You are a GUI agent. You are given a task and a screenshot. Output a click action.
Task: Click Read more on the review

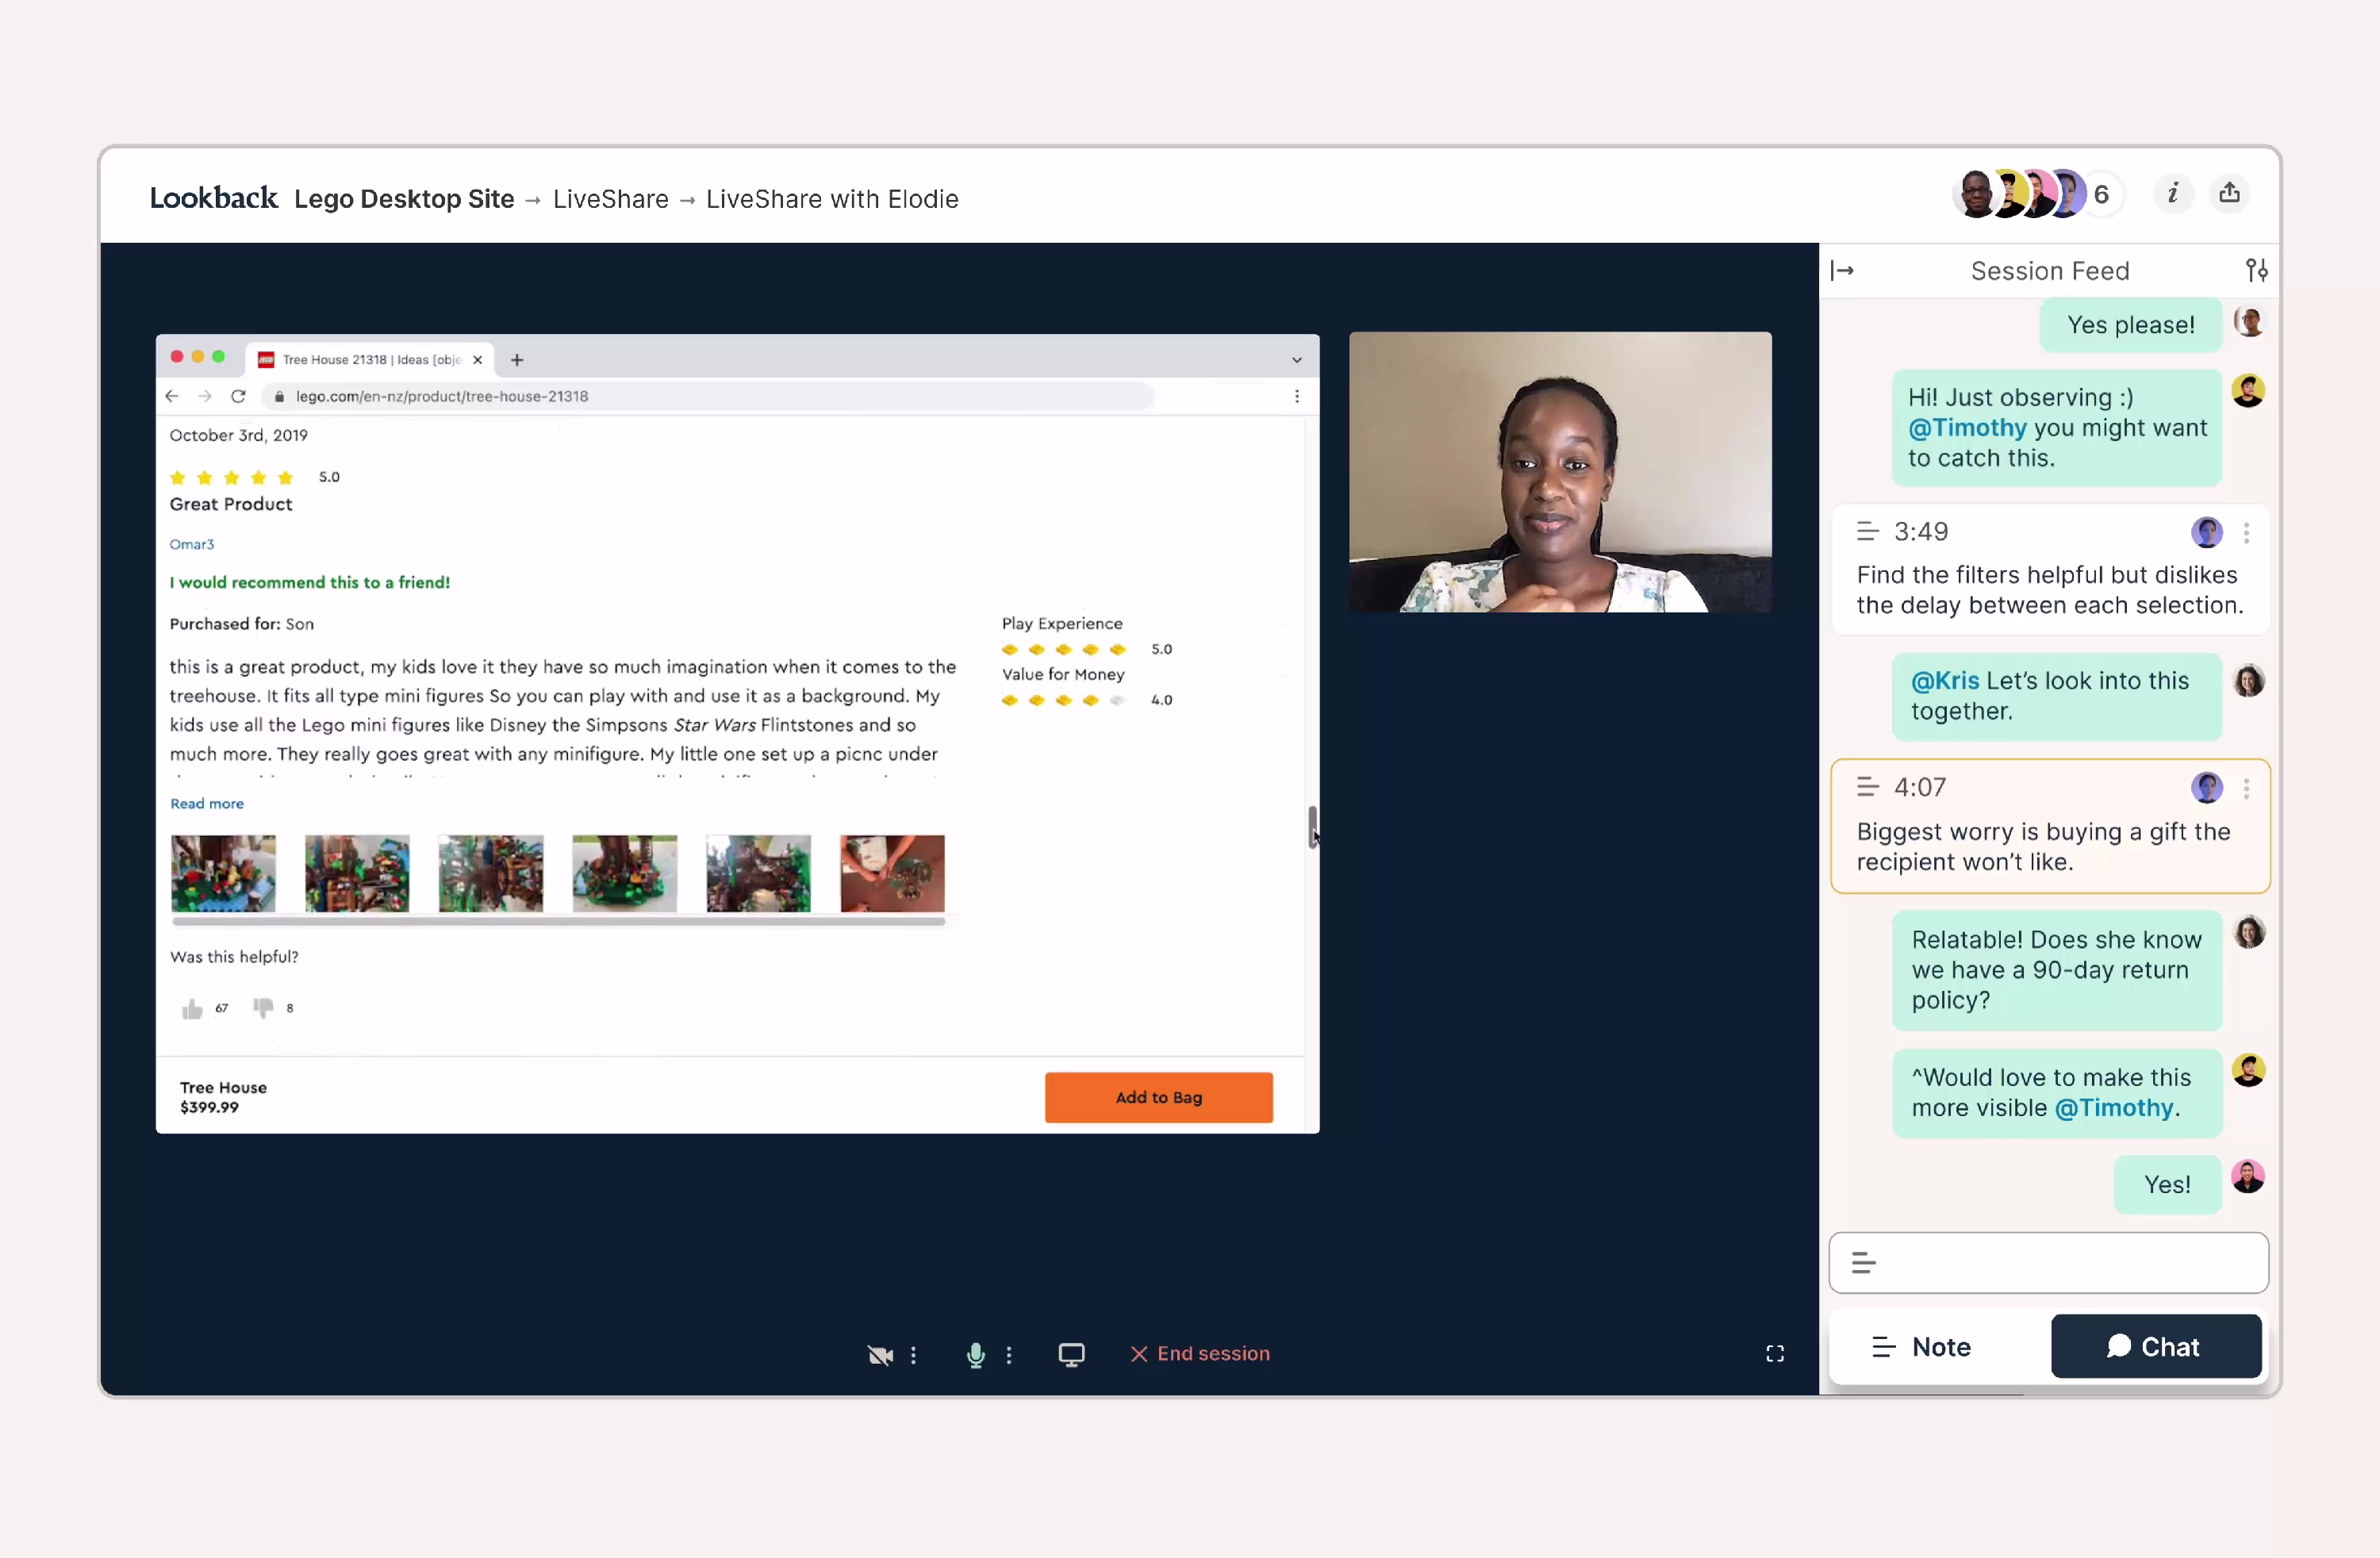pos(207,803)
